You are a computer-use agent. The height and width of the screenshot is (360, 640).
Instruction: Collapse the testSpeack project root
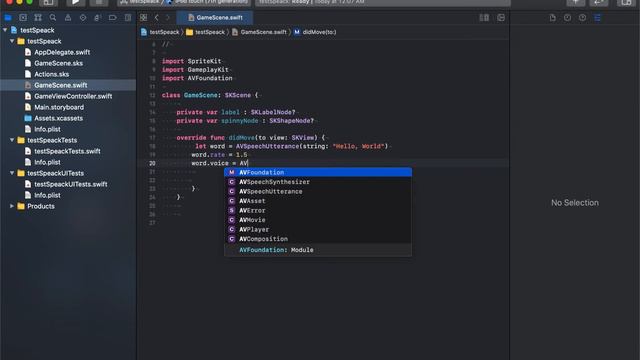click(5, 30)
